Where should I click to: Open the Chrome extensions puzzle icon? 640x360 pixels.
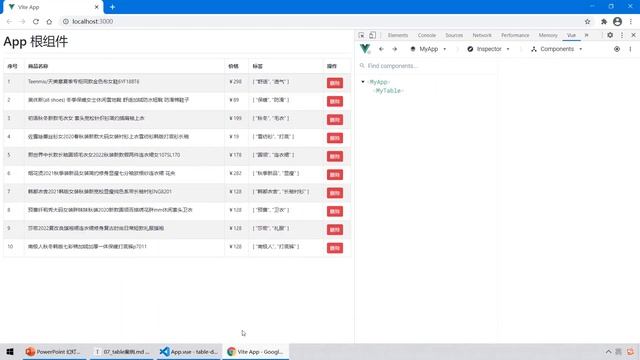604,22
